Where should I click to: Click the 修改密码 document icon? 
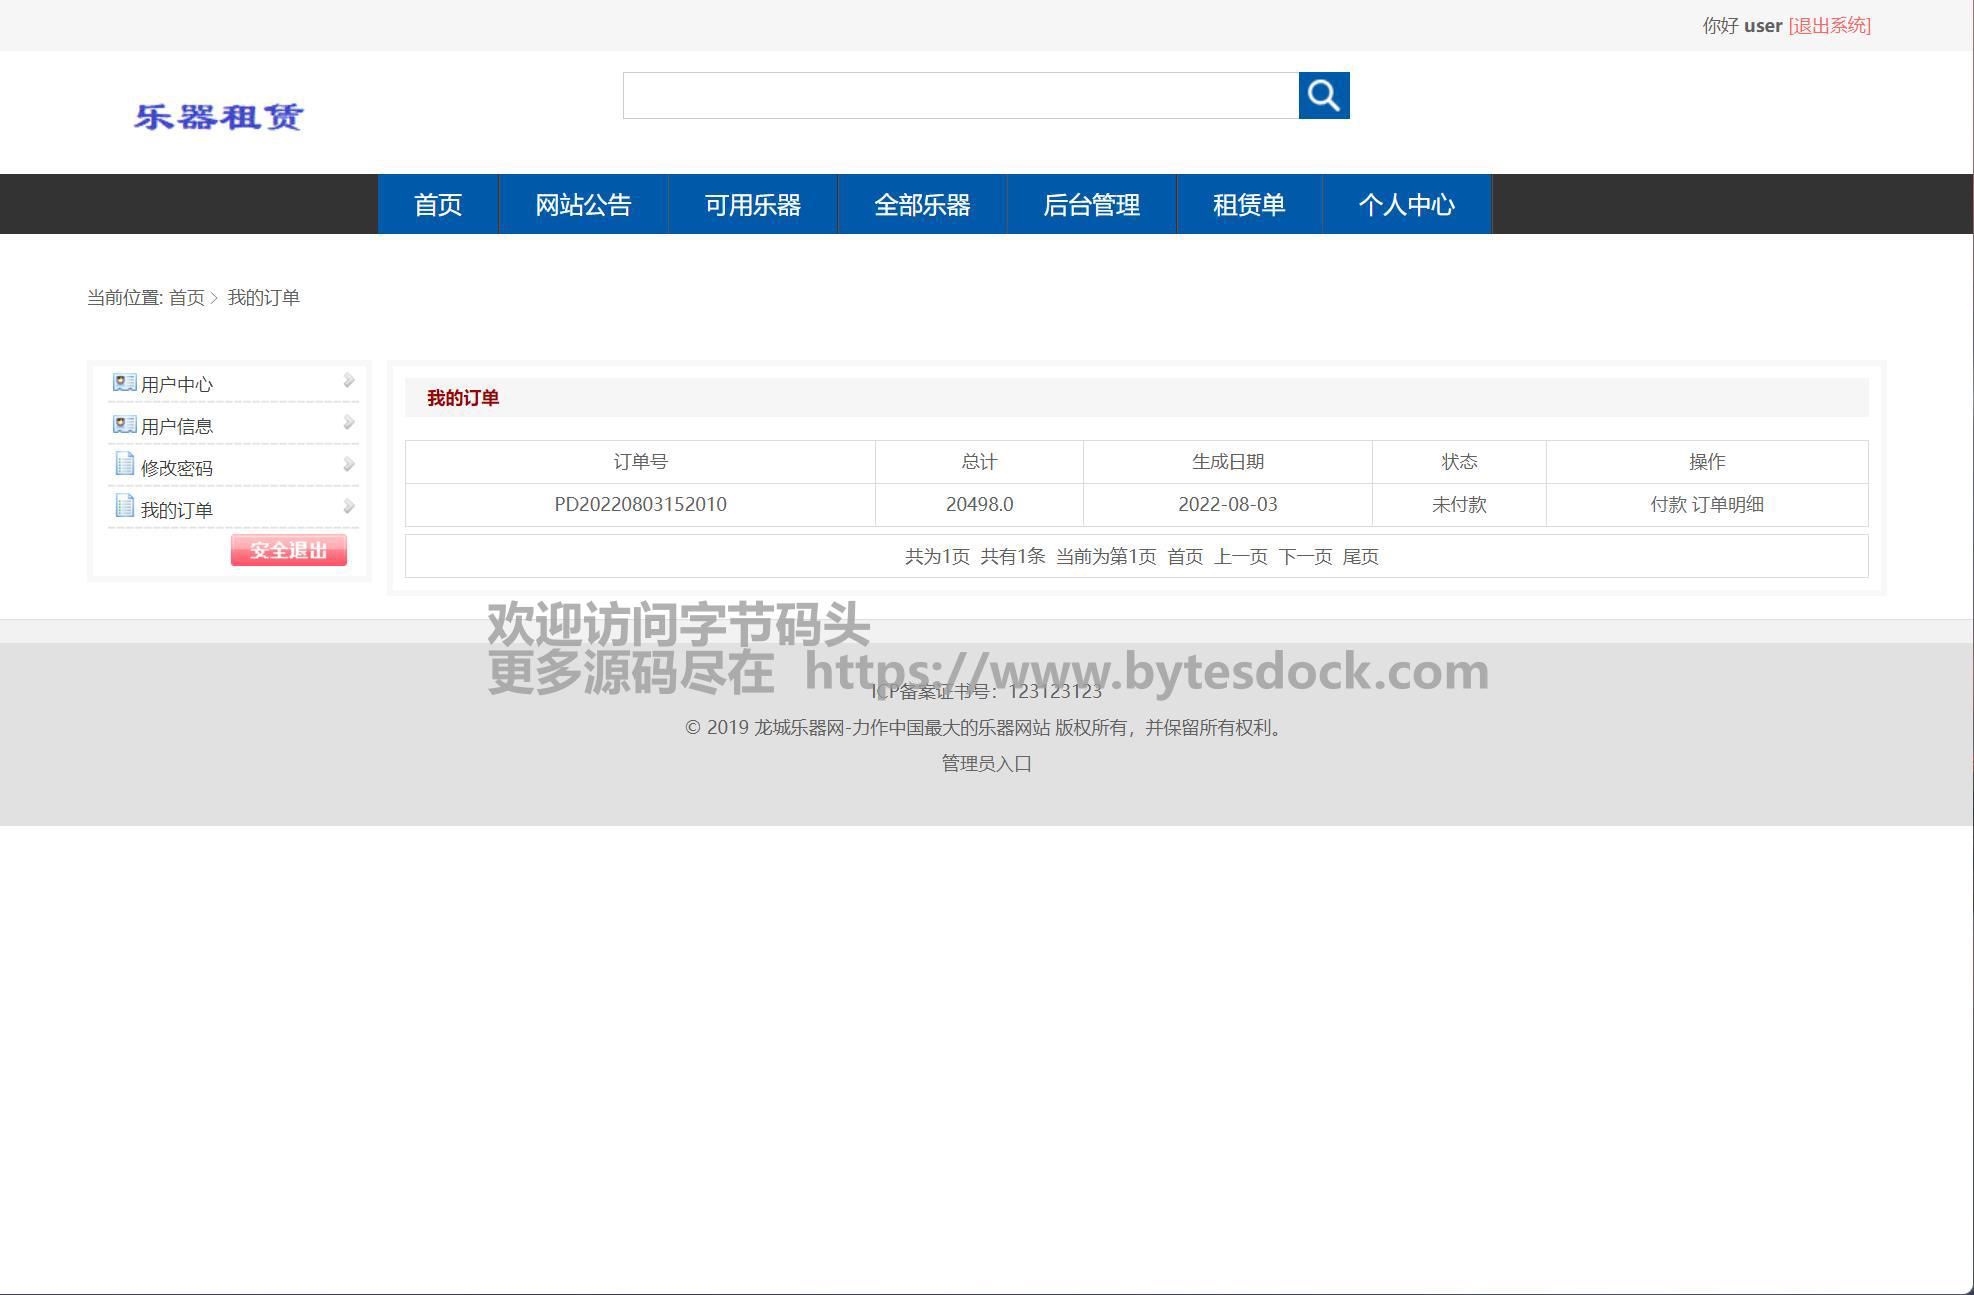click(x=124, y=465)
